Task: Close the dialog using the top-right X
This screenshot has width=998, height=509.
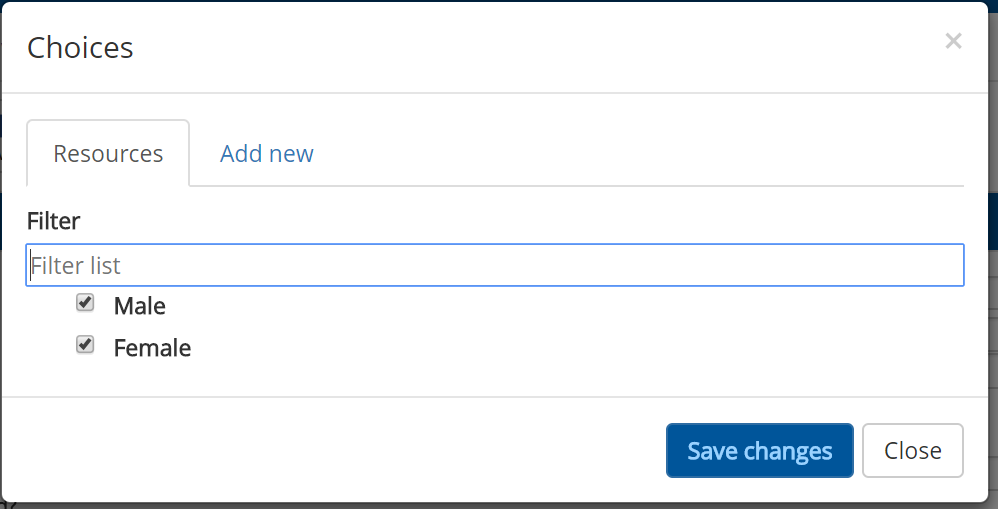Action: click(953, 41)
